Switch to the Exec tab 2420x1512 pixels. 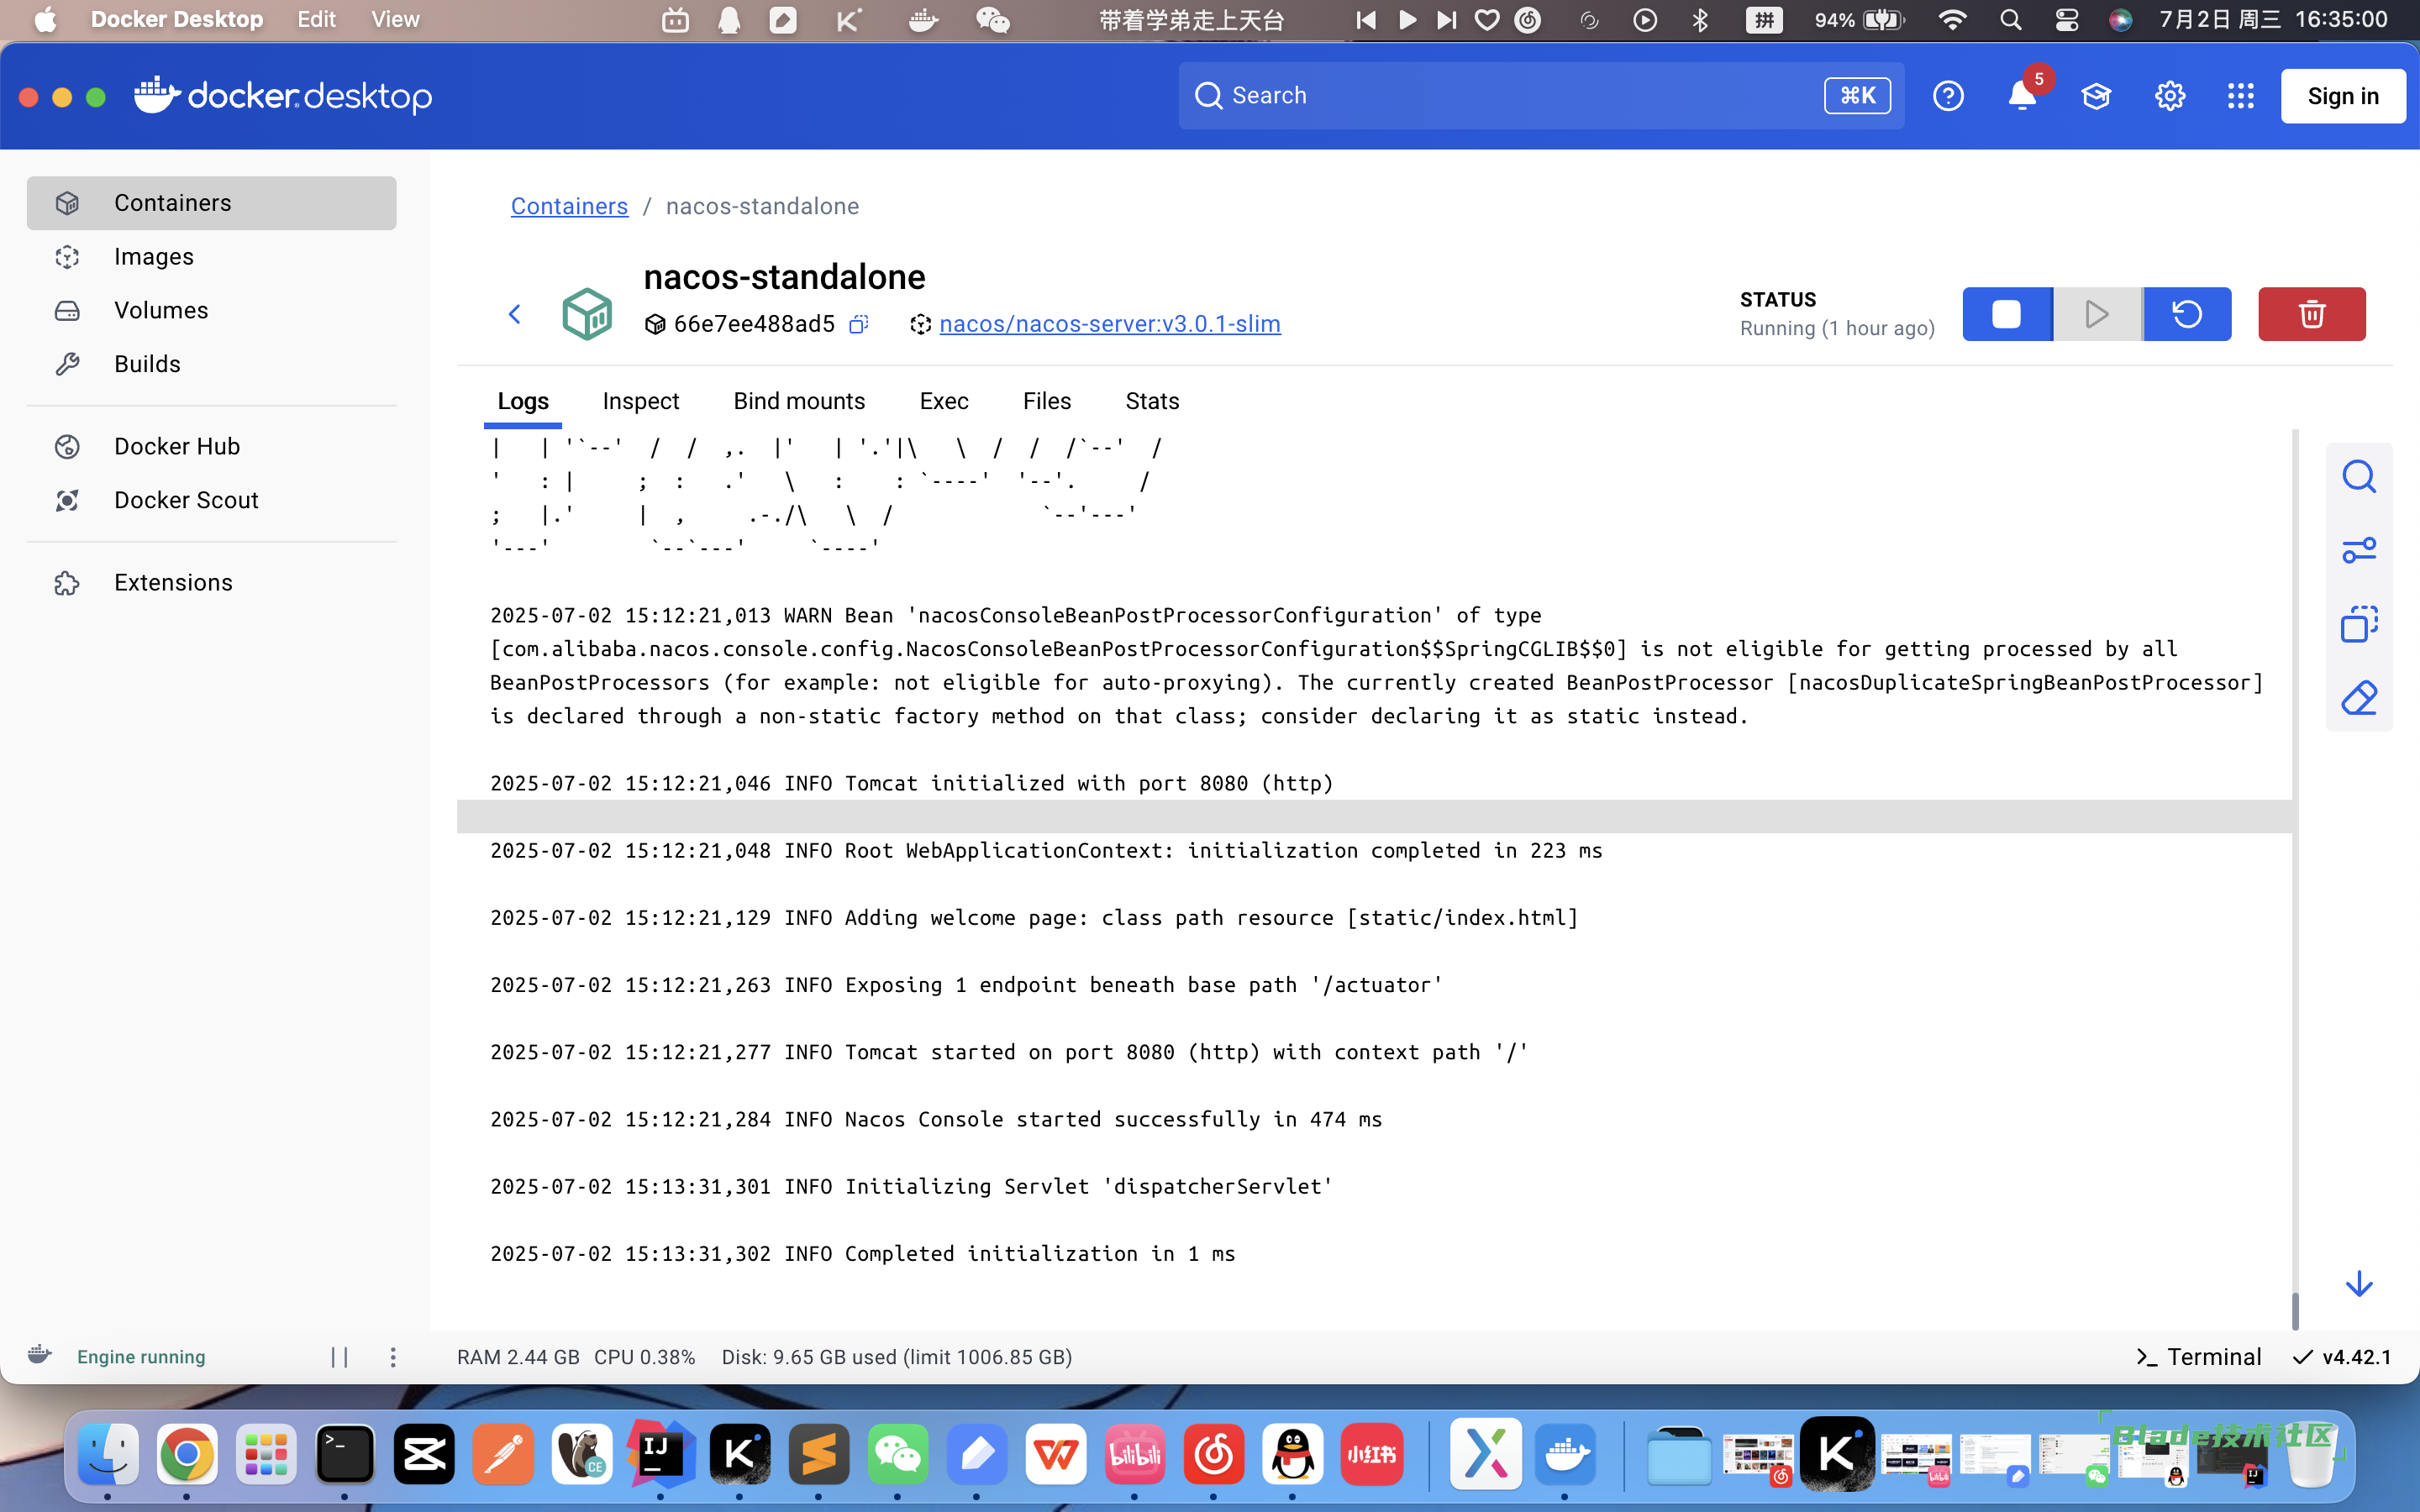(944, 401)
